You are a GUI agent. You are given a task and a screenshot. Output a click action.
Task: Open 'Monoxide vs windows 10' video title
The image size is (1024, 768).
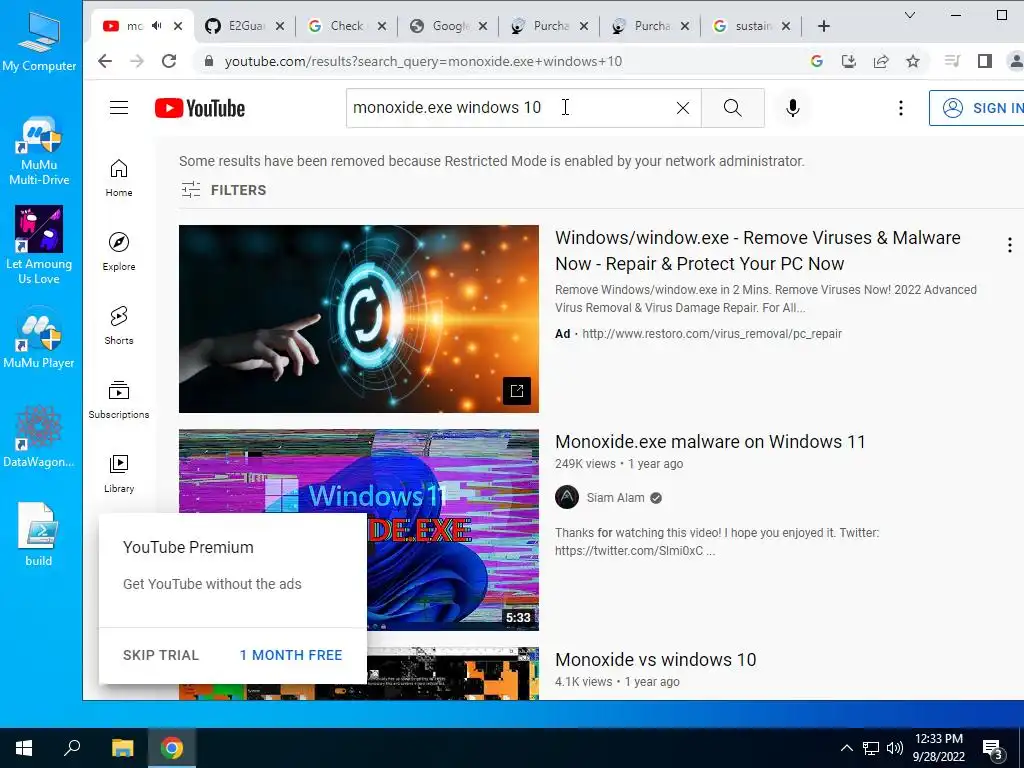(656, 660)
